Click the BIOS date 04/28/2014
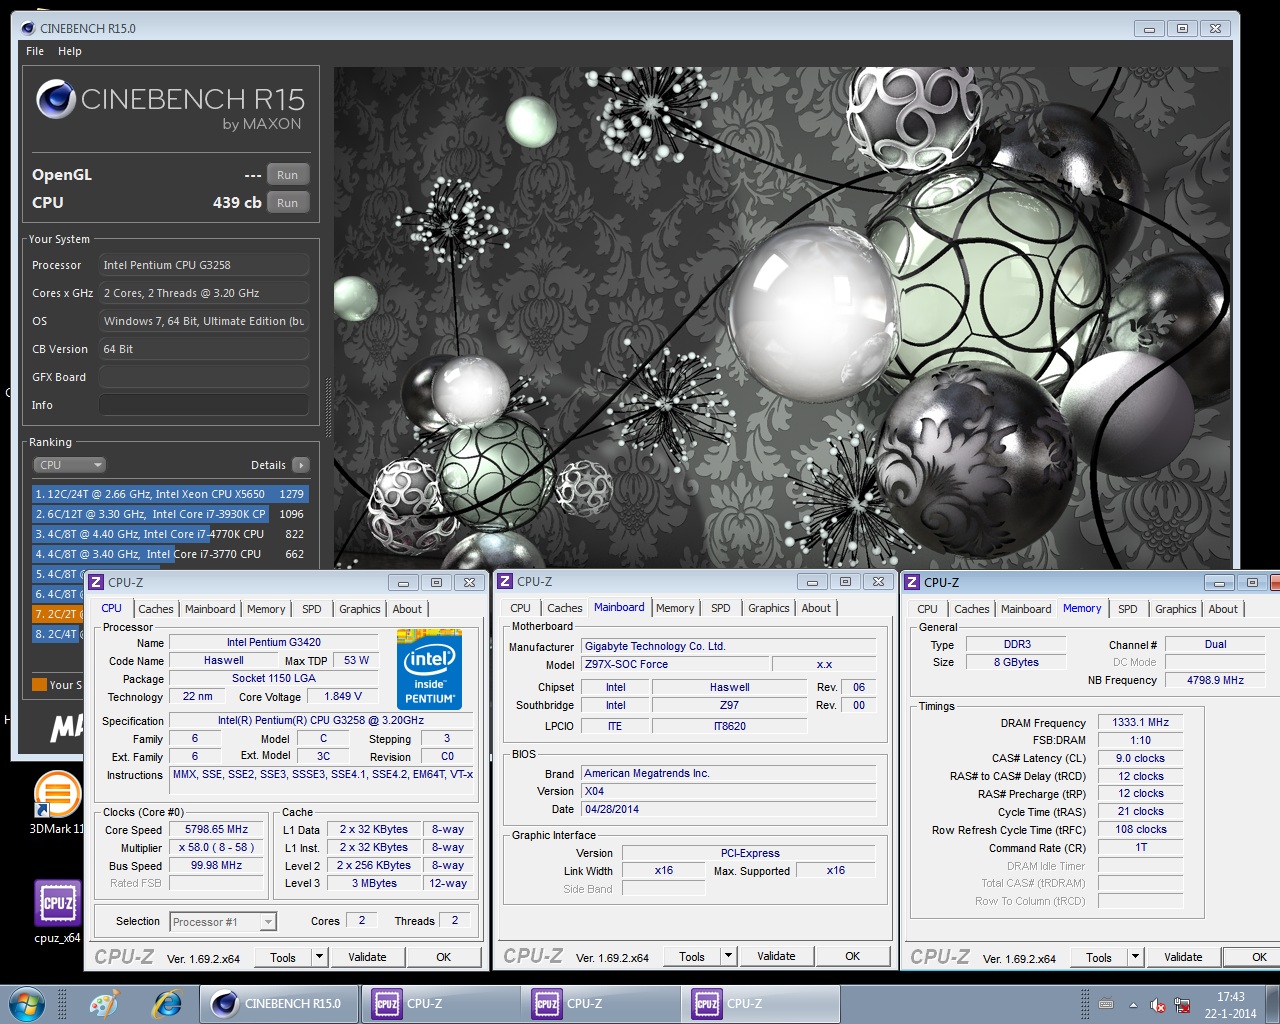This screenshot has height=1024, width=1280. (728, 809)
